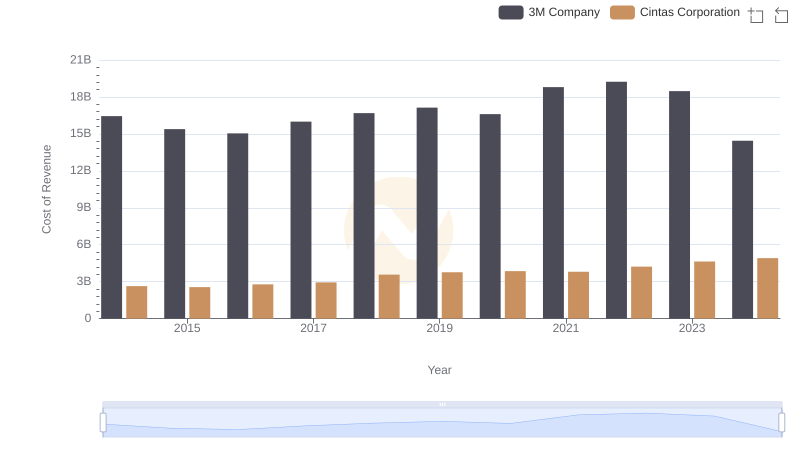Image resolution: width=800 pixels, height=461 pixels.
Task: Click the Cintas Corporation bar for 2015
Action: tap(199, 303)
